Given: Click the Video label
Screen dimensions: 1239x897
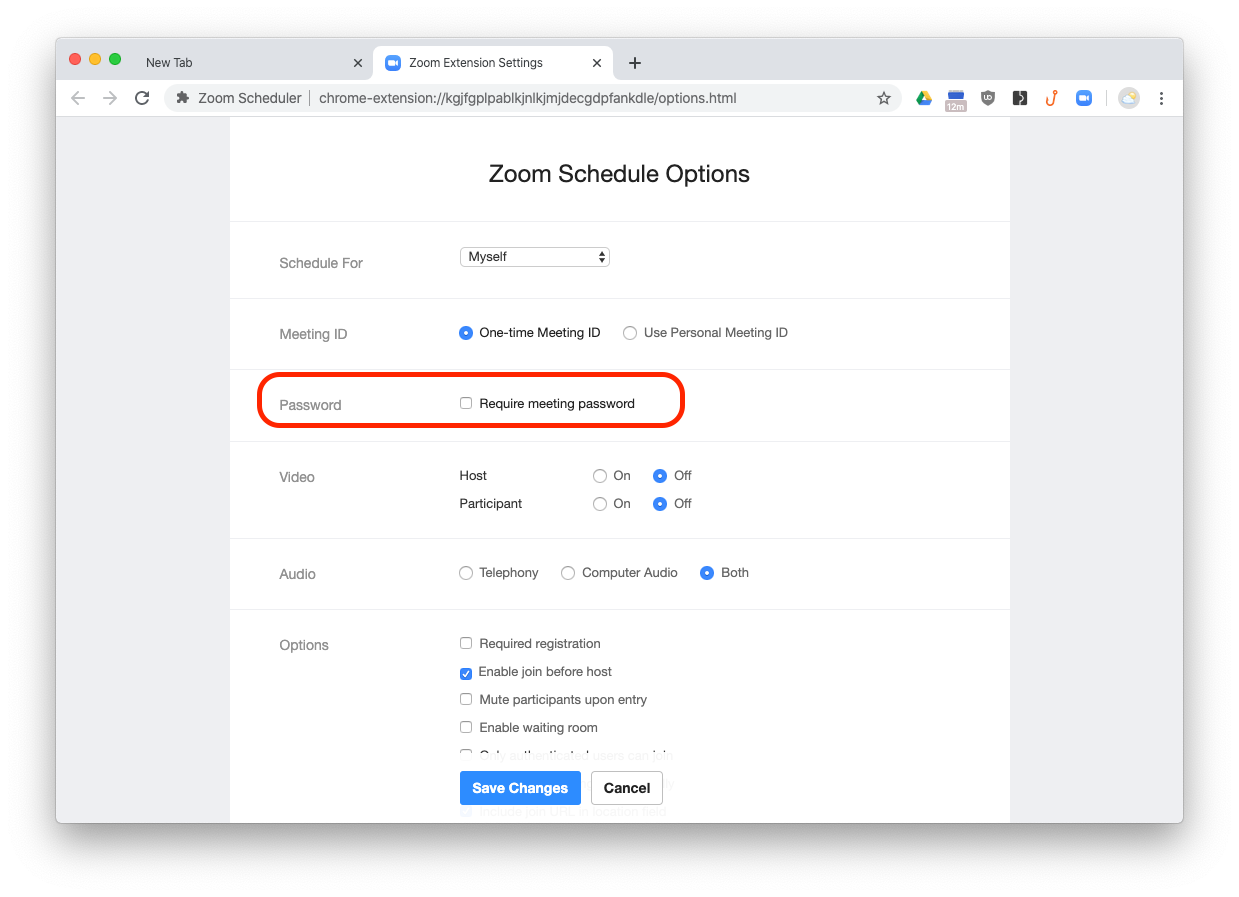Looking at the screenshot, I should click(297, 477).
